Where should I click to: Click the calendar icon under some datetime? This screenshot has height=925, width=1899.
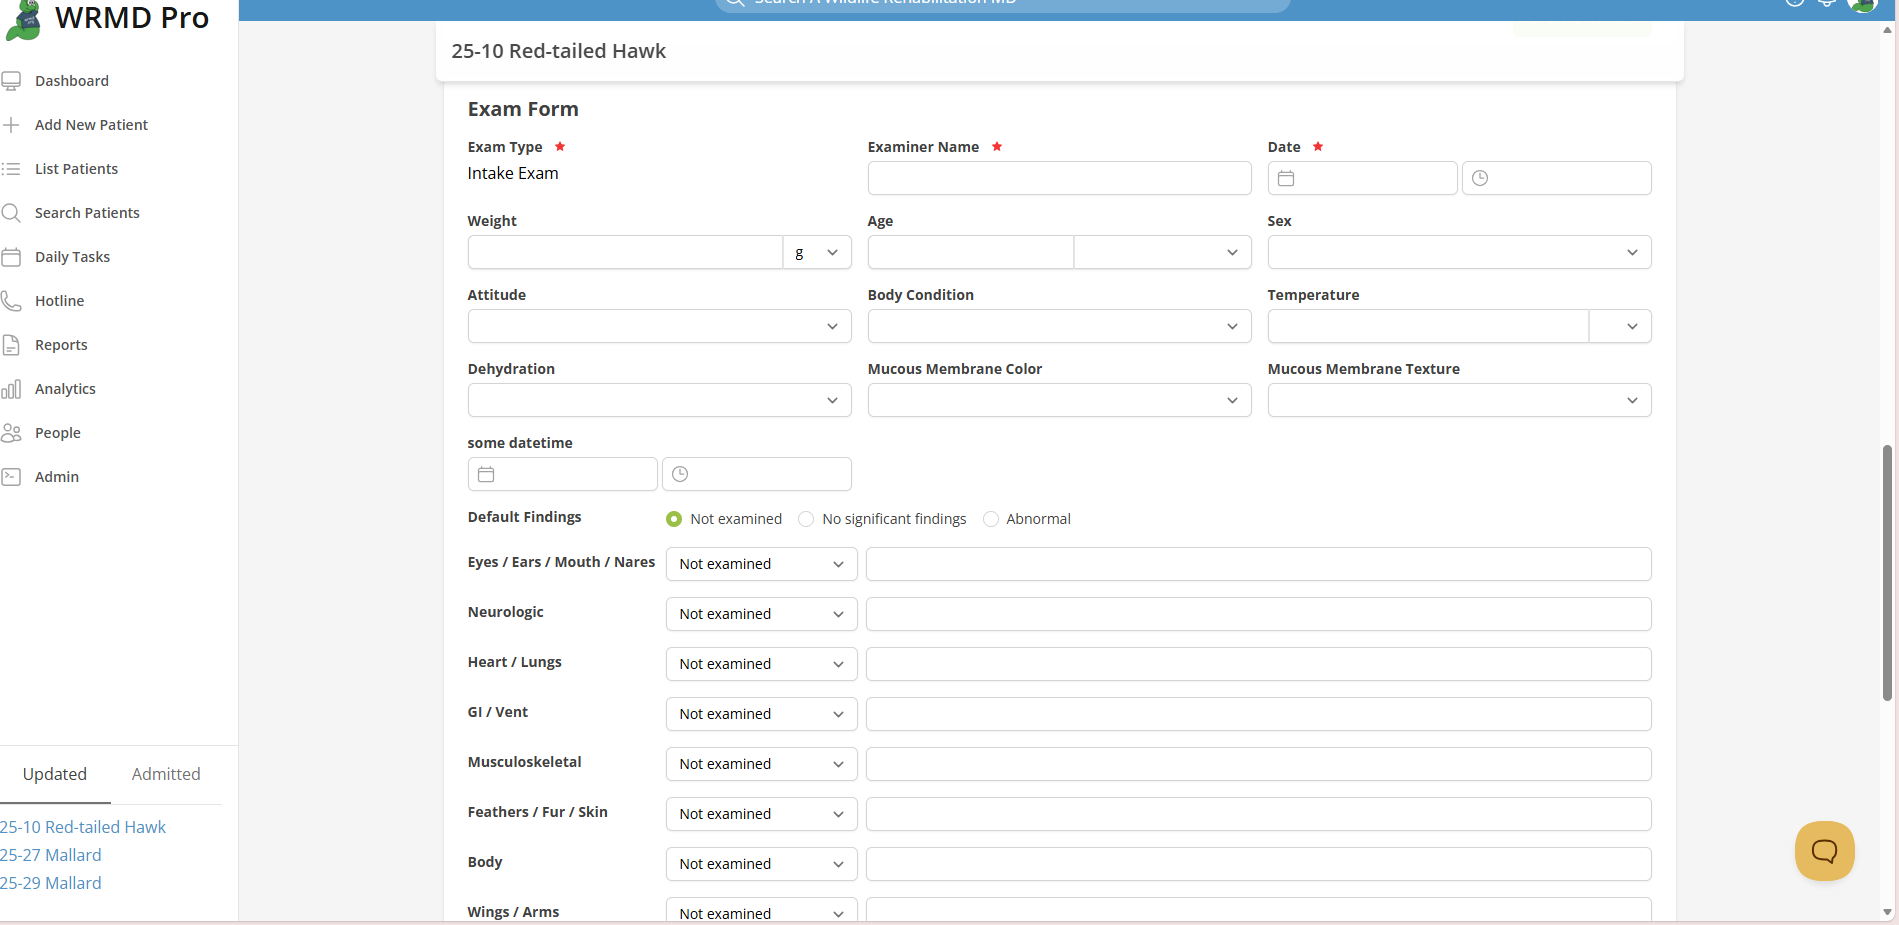486,474
